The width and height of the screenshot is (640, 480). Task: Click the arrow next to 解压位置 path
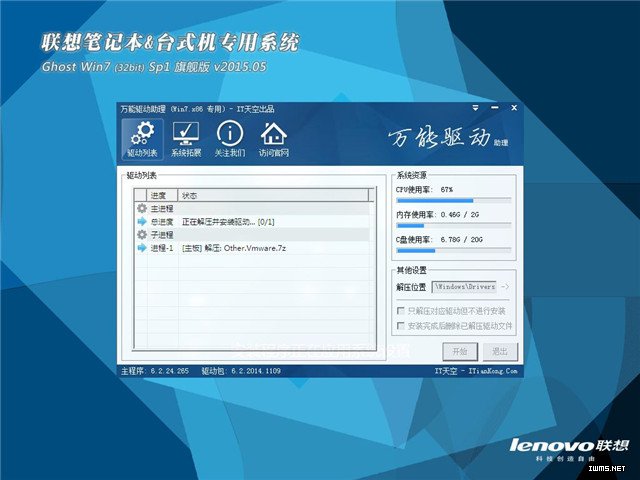coord(505,287)
